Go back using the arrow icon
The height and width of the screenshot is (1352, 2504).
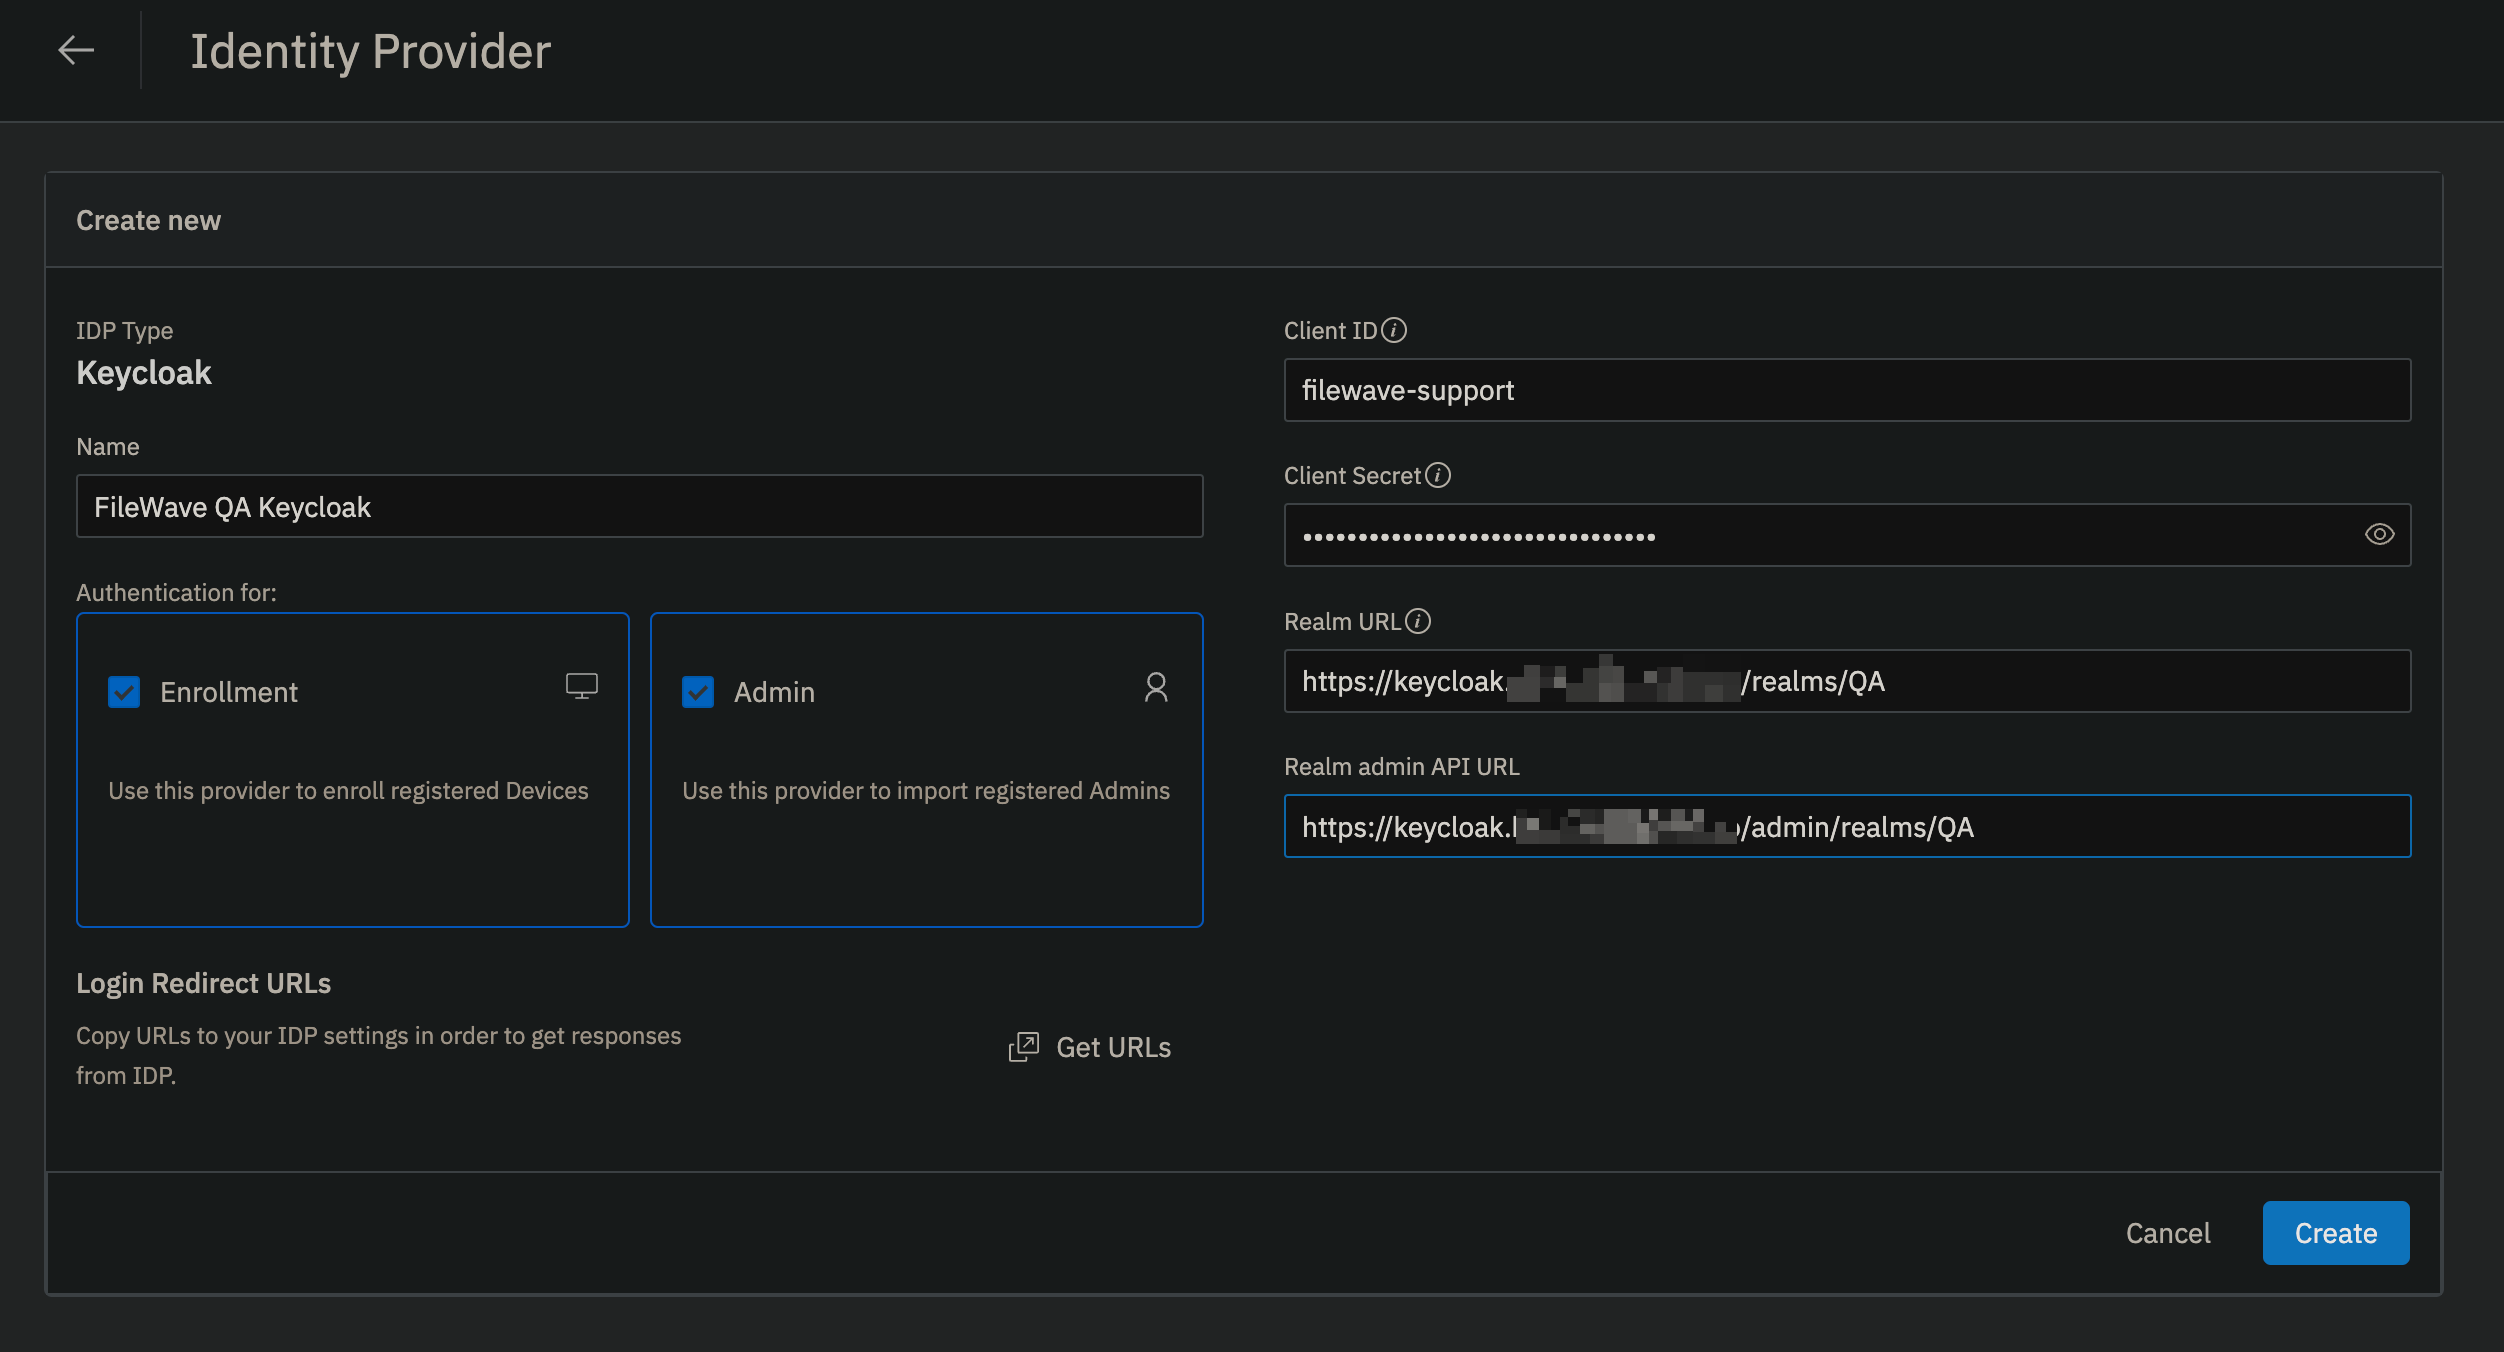point(76,50)
